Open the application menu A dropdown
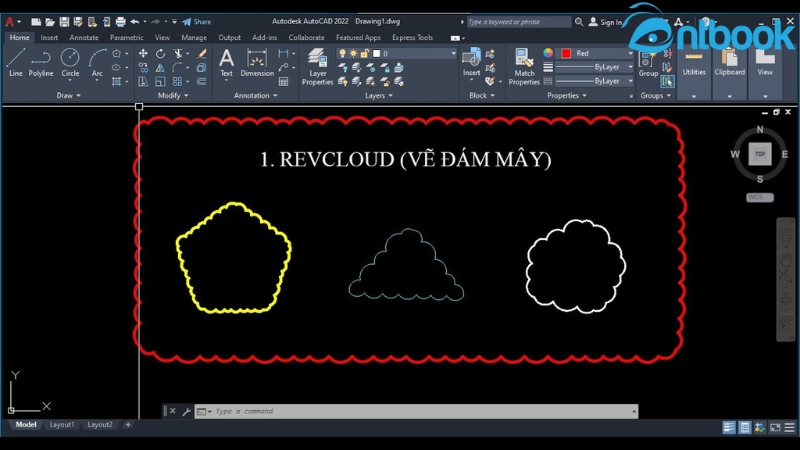Screen dimensions: 800x450 pos(12,21)
